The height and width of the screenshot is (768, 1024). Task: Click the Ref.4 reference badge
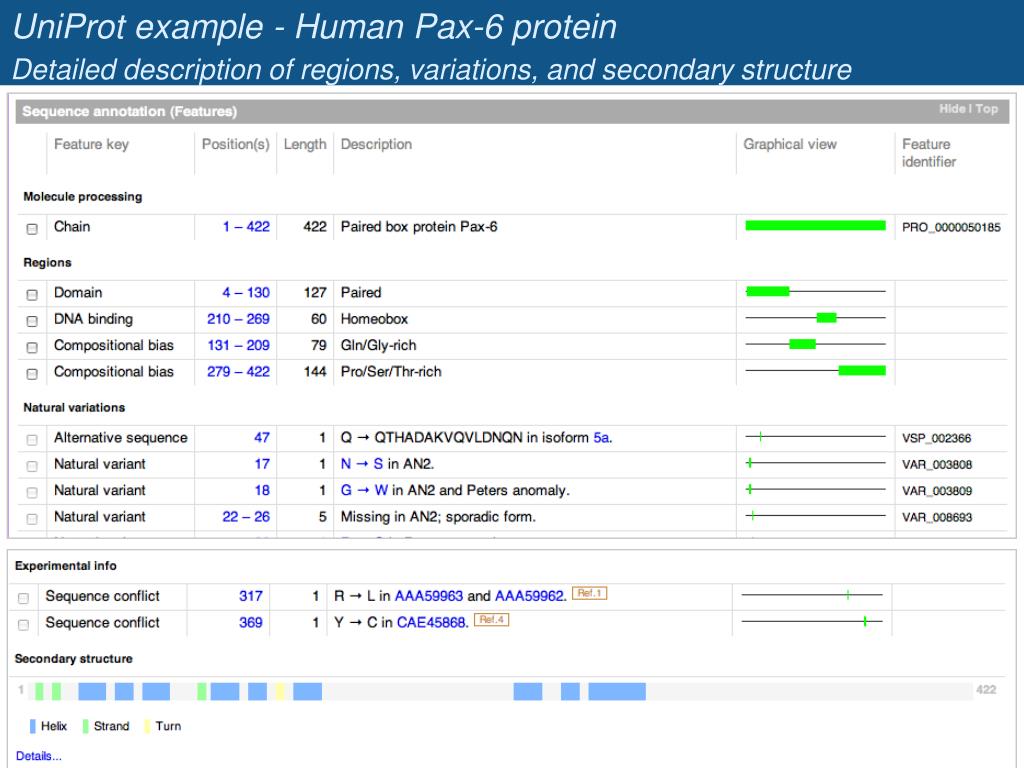tap(492, 619)
